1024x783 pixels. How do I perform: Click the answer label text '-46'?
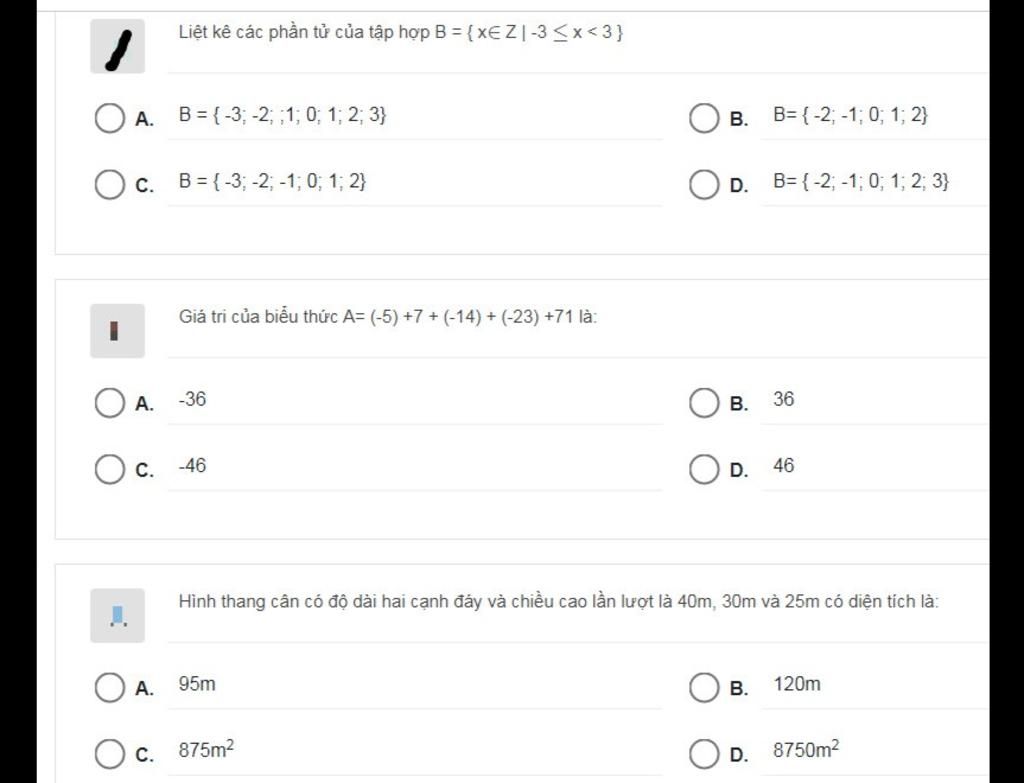(193, 466)
